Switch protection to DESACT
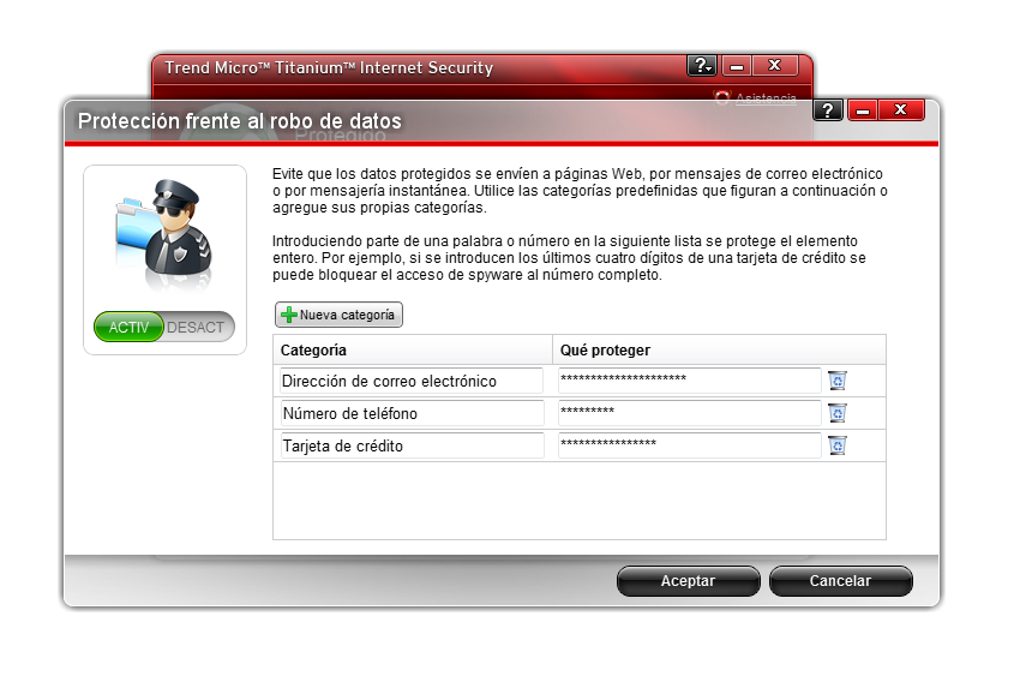Viewport: 1020px width, 682px height. [x=198, y=326]
